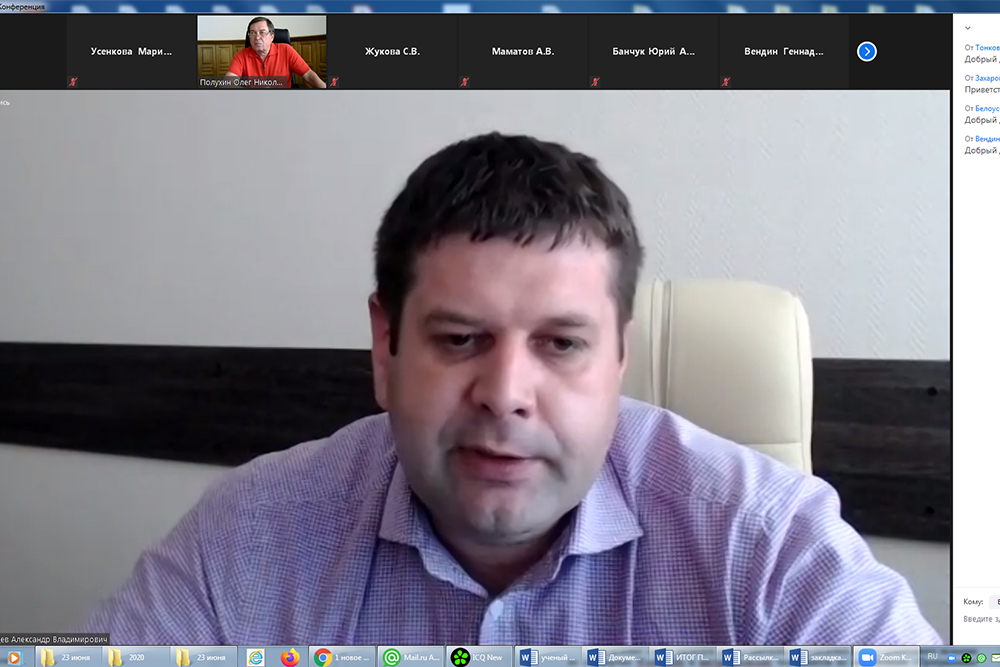Open first 23 июня folder in taskbar

(68, 657)
